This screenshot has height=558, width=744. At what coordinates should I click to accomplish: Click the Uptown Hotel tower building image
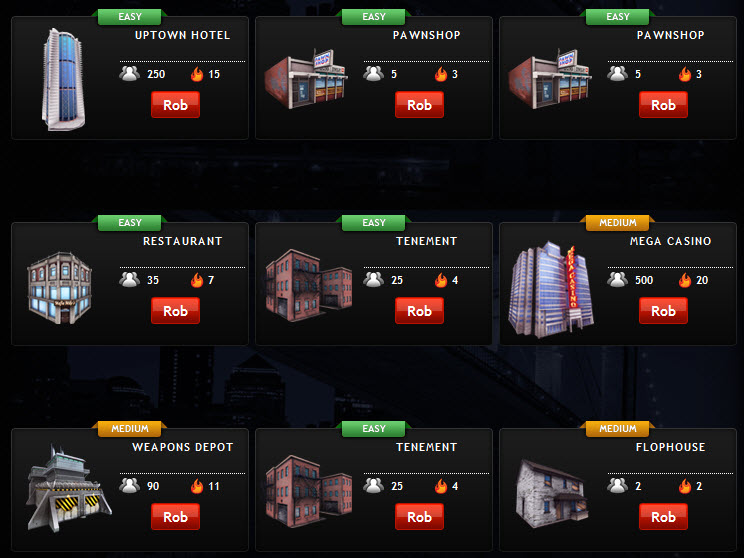pyautogui.click(x=64, y=79)
